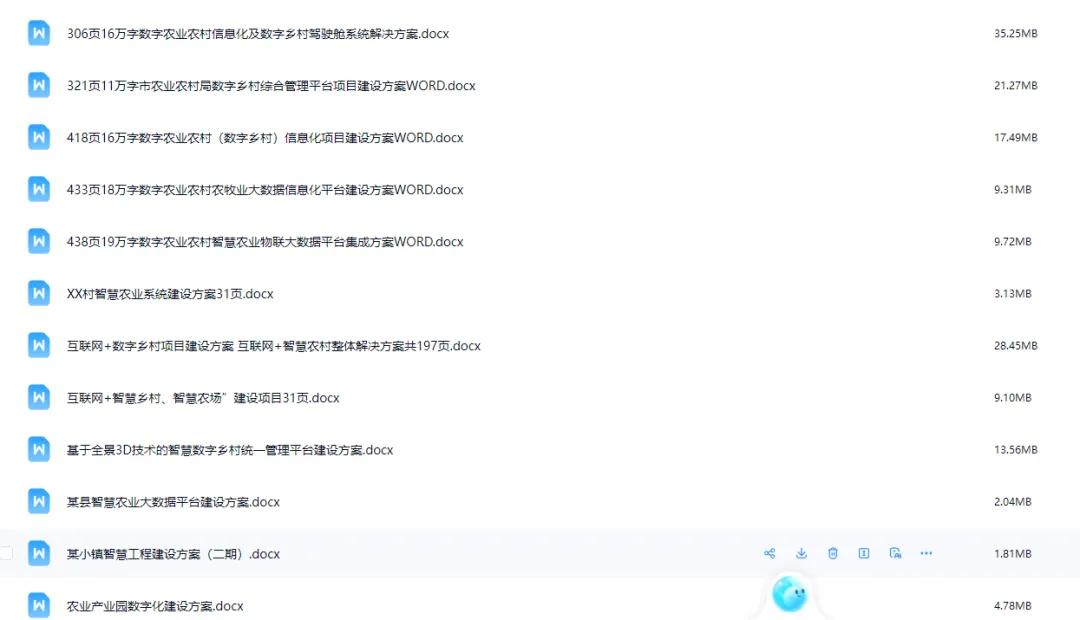Click Word icon of XX村智慧农业 file
The image size is (1080, 620).
(x=39, y=293)
